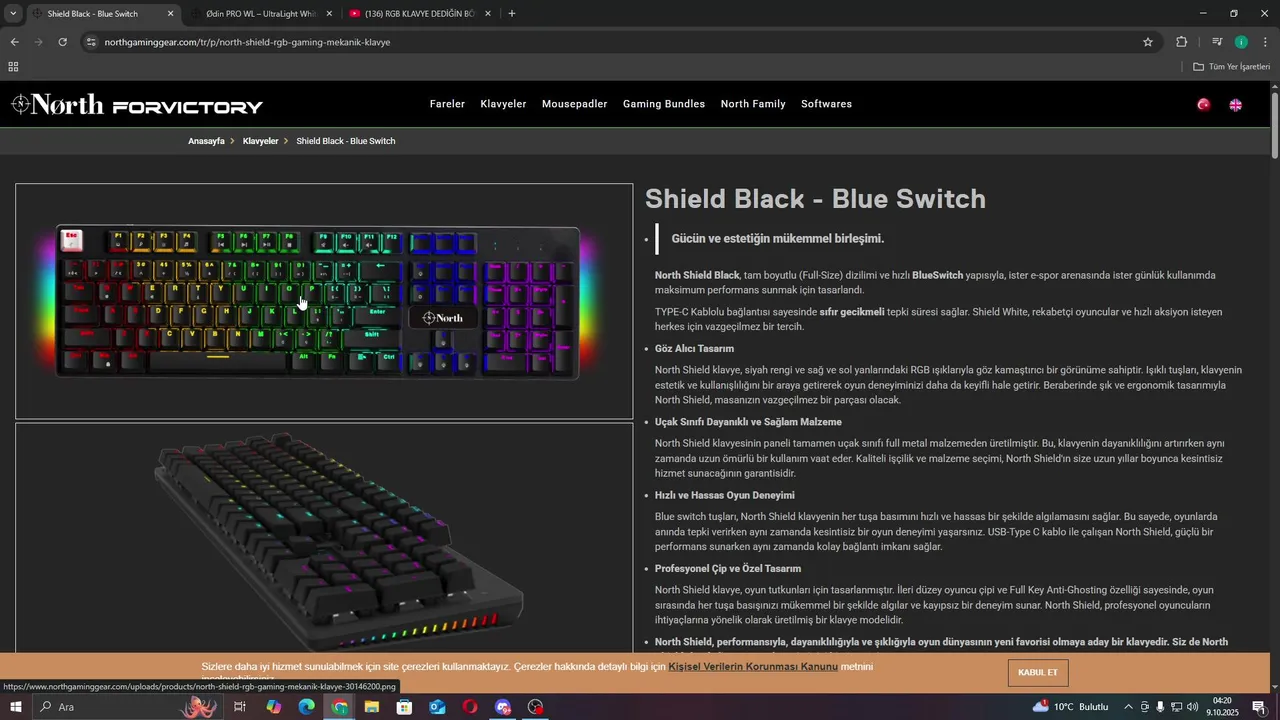Open Task View from the taskbar
Viewport: 1280px width, 720px height.
click(240, 707)
